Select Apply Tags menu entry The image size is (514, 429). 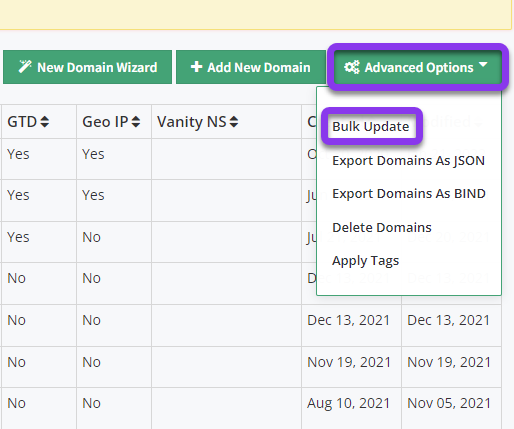pyautogui.click(x=366, y=261)
